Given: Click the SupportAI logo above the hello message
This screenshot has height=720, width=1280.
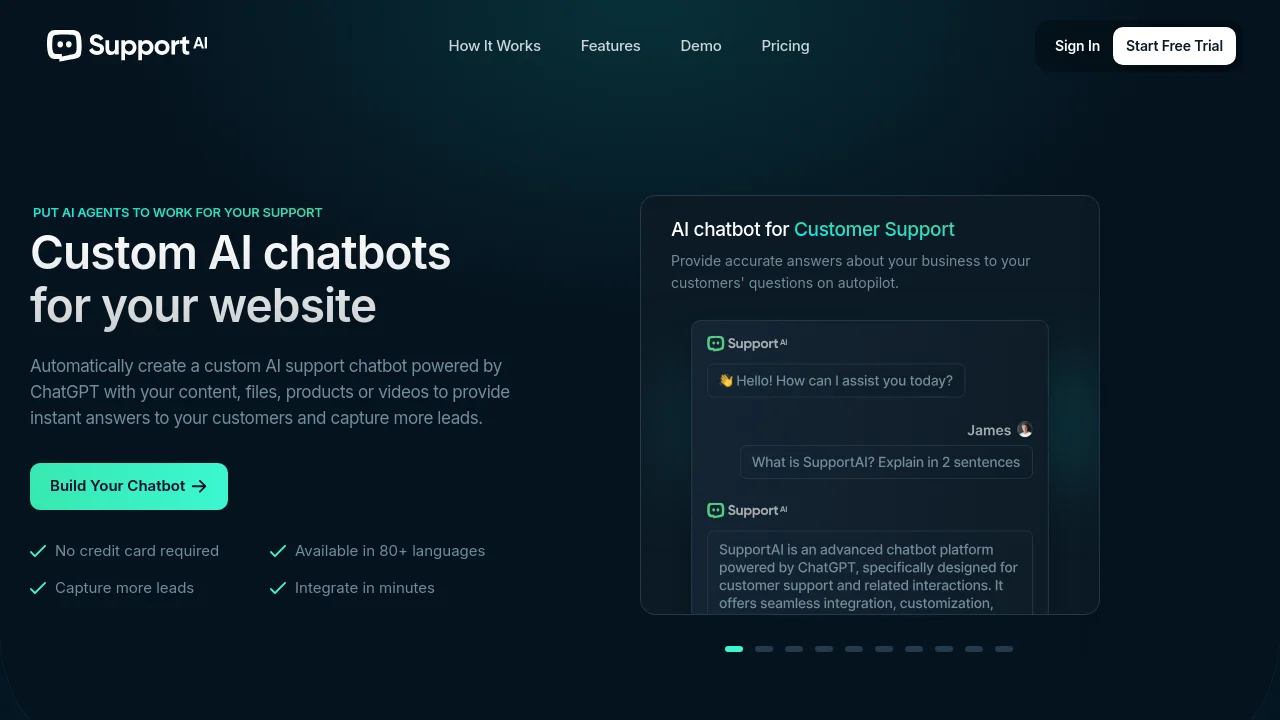Looking at the screenshot, I should tap(747, 343).
